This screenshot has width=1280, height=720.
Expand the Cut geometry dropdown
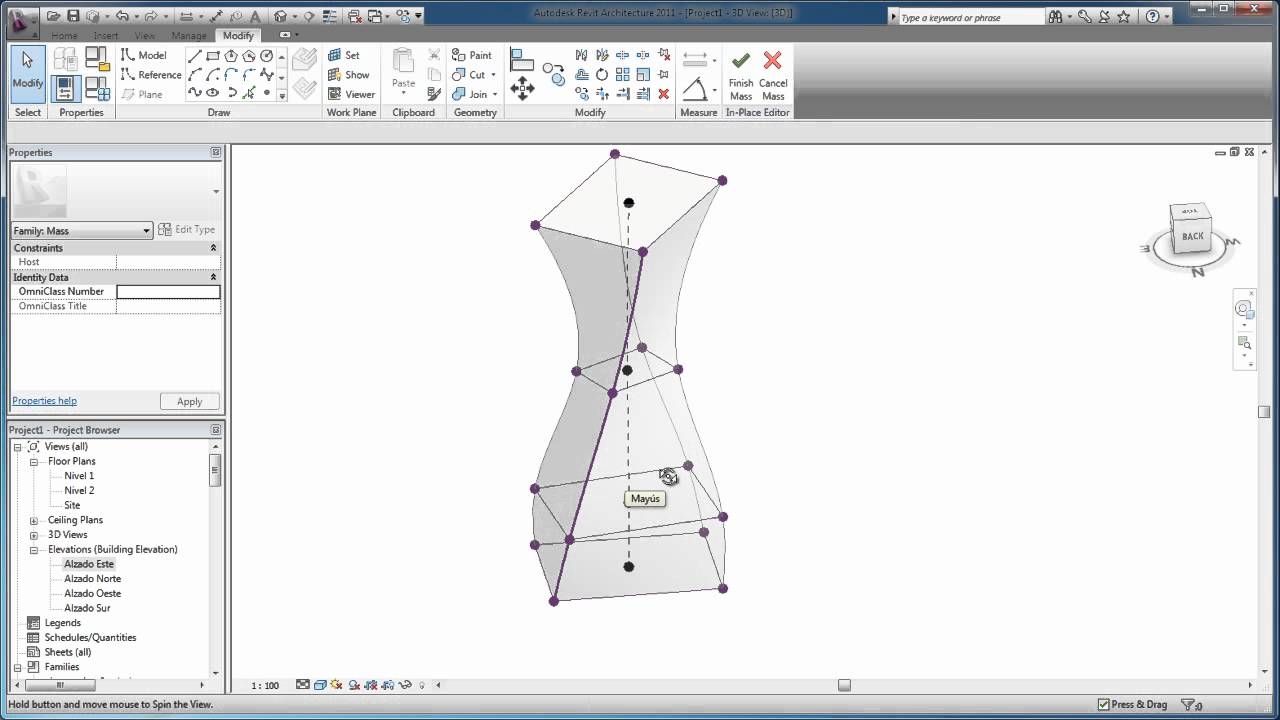(x=493, y=75)
